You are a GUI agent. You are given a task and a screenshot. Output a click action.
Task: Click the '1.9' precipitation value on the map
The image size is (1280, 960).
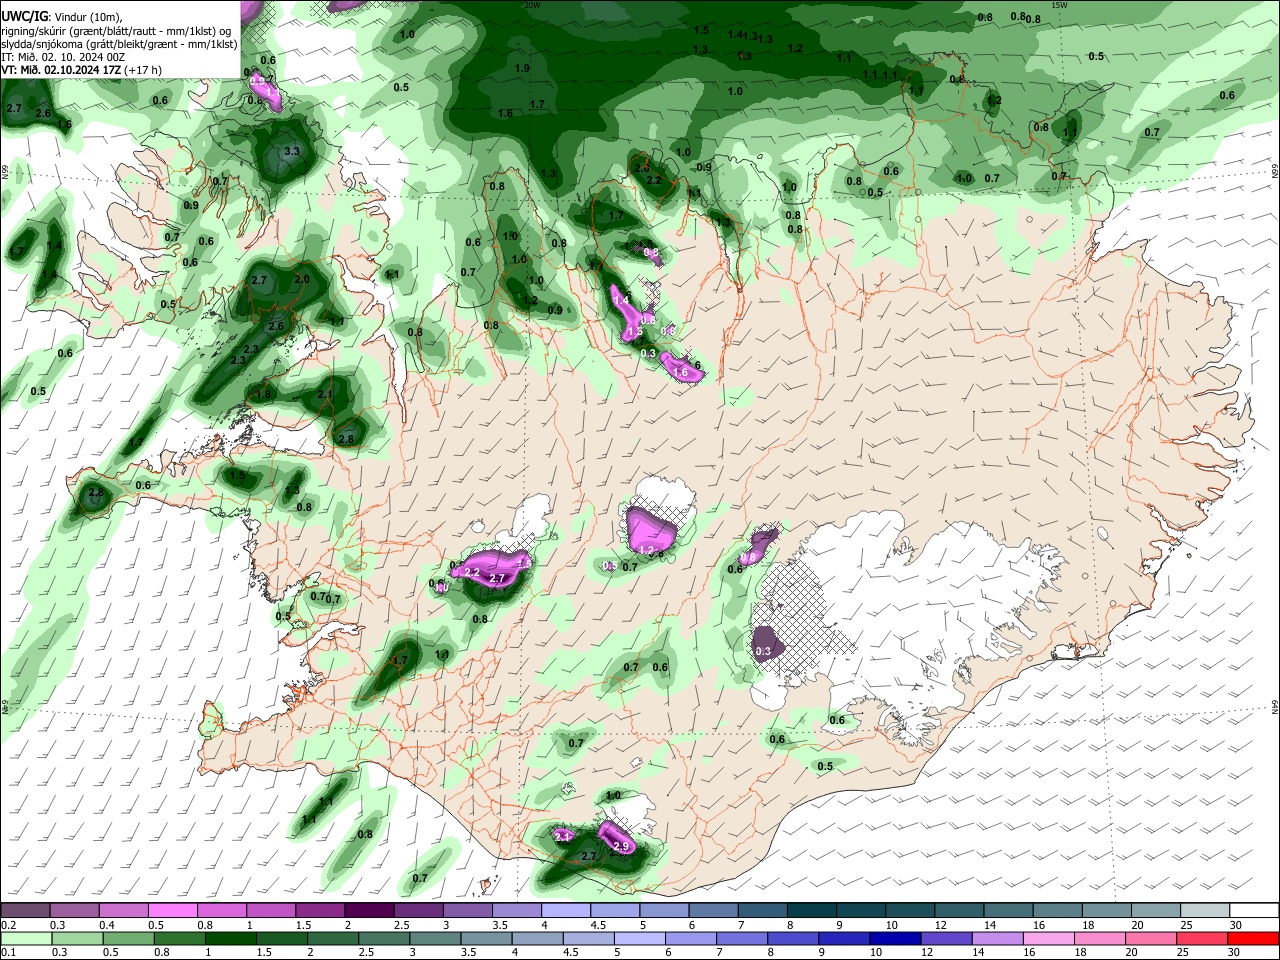[x=522, y=68]
